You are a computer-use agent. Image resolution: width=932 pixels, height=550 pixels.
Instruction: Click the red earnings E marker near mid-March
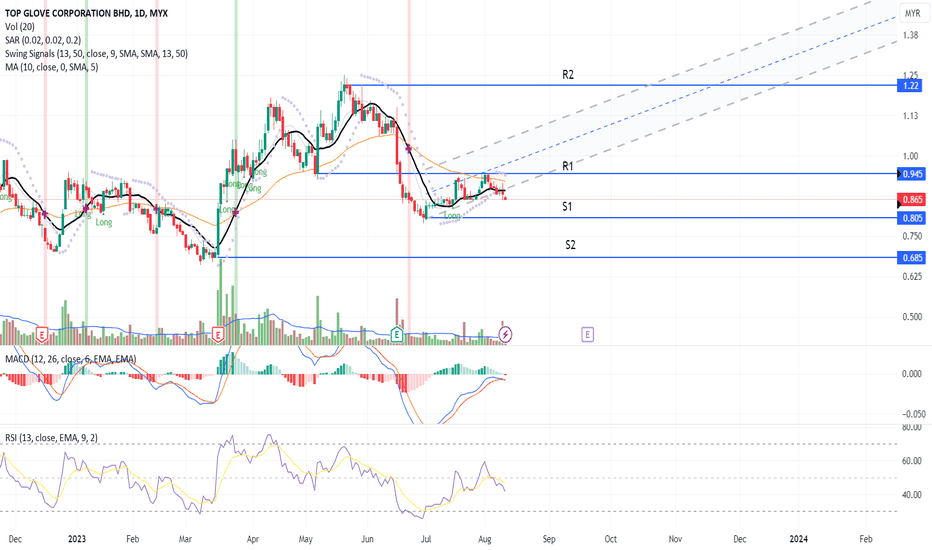point(218,335)
